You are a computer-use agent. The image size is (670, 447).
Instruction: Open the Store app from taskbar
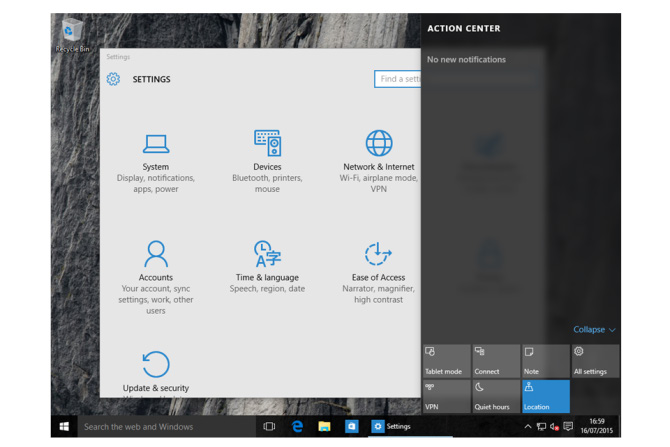pos(352,426)
